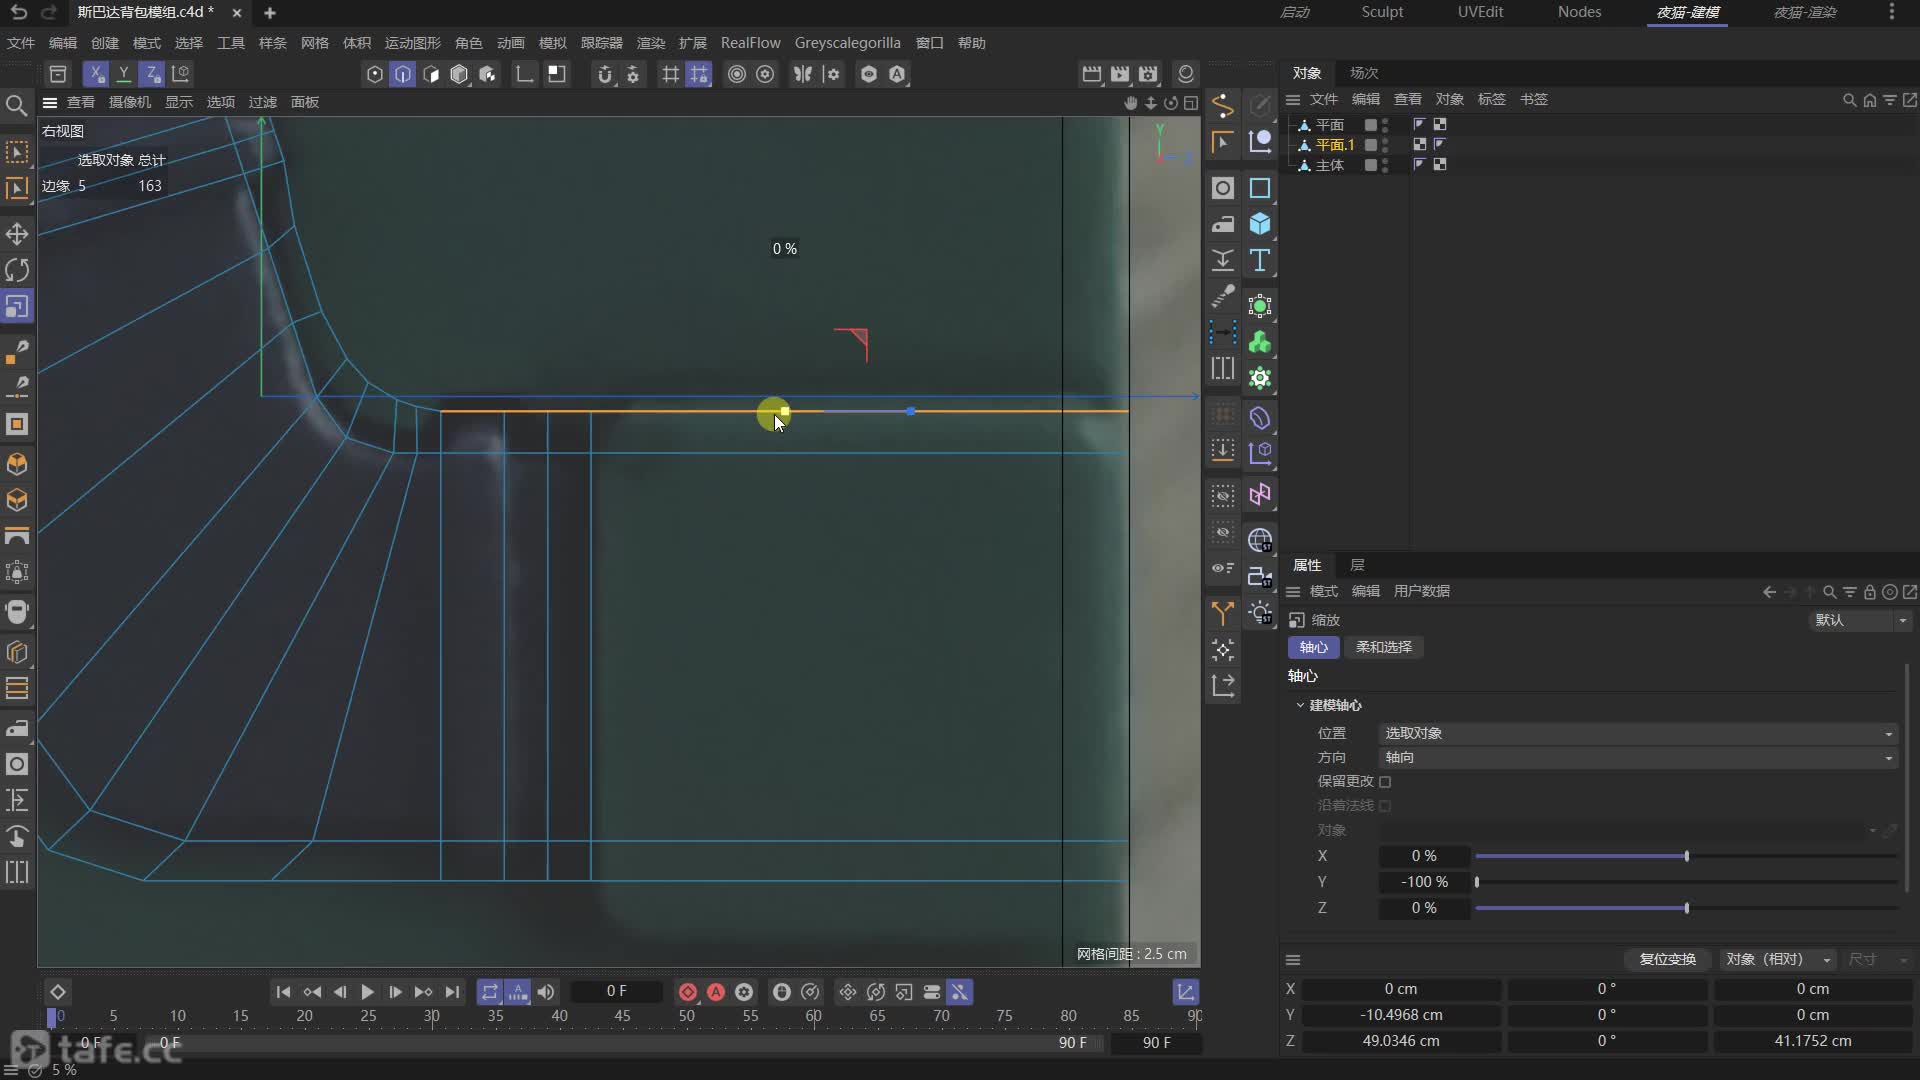Click the search magnifier icon at top left

click(16, 106)
